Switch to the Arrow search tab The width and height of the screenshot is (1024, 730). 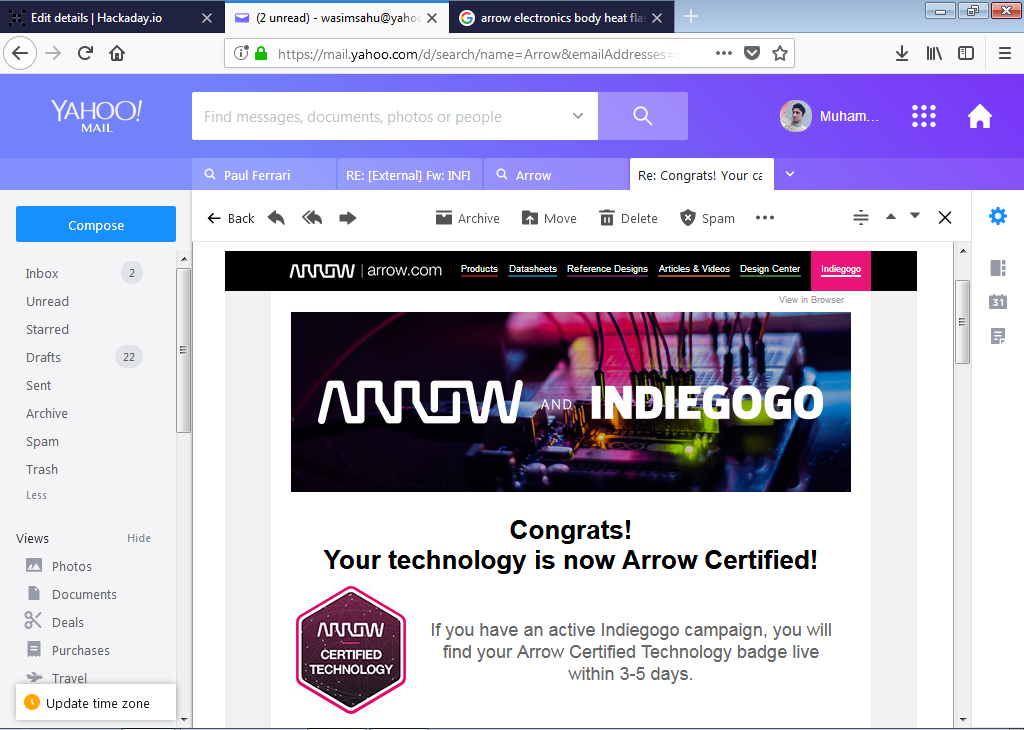[556, 174]
